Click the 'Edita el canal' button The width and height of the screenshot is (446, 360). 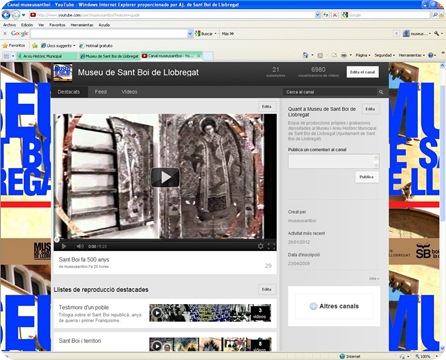(x=363, y=72)
